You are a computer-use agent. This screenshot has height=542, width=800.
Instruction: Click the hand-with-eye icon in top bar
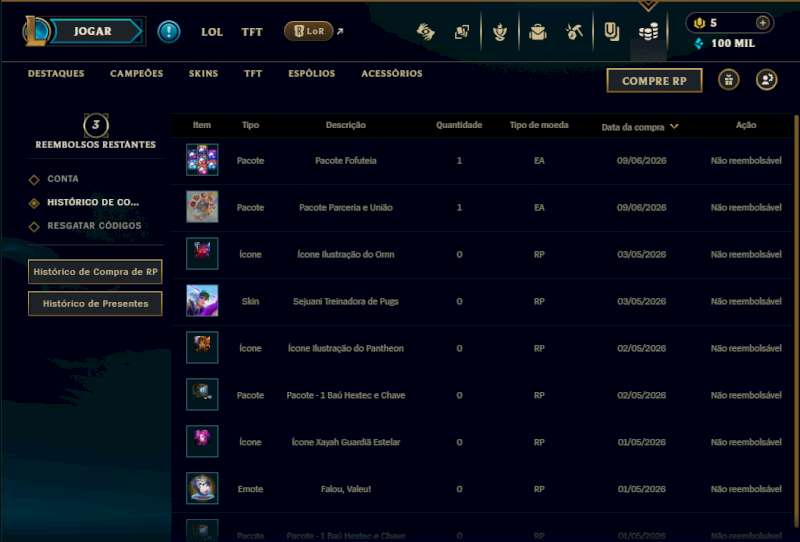click(x=425, y=32)
